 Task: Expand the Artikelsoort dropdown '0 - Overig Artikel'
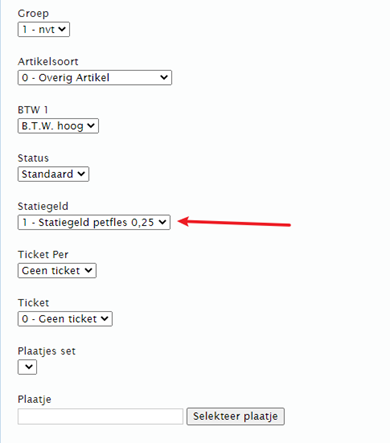click(95, 78)
